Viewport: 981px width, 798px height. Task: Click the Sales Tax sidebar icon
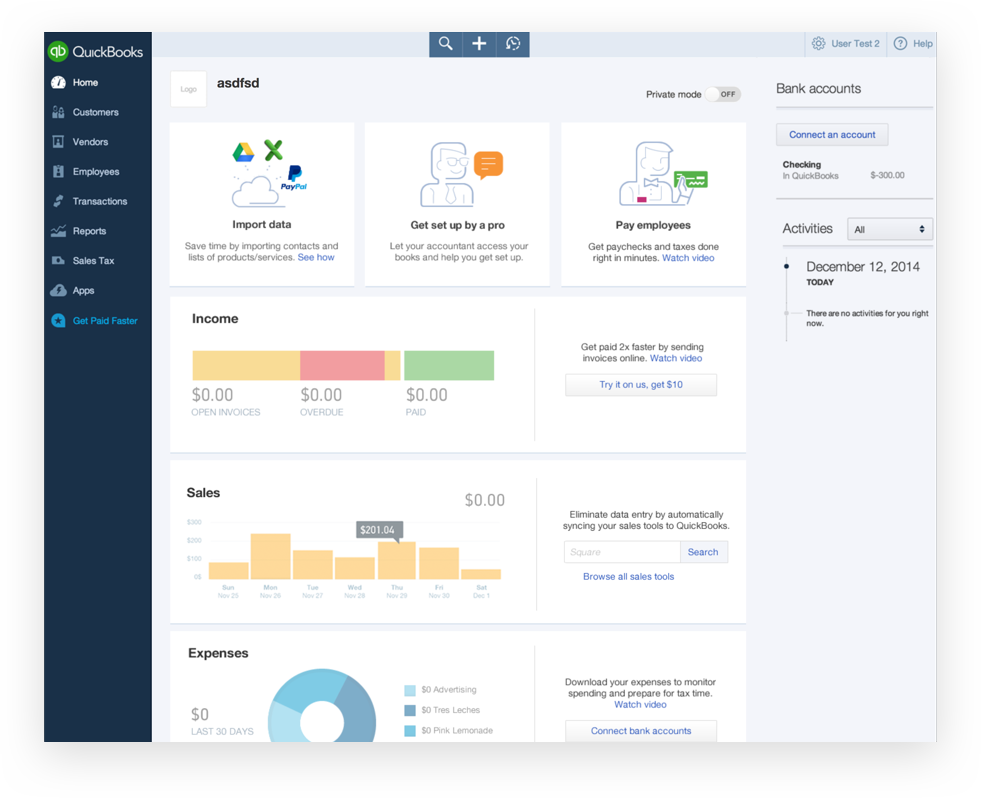point(58,260)
